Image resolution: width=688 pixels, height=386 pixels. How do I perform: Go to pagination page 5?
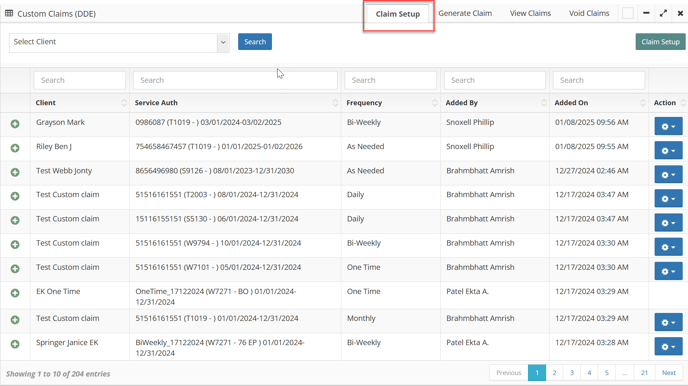coord(606,373)
